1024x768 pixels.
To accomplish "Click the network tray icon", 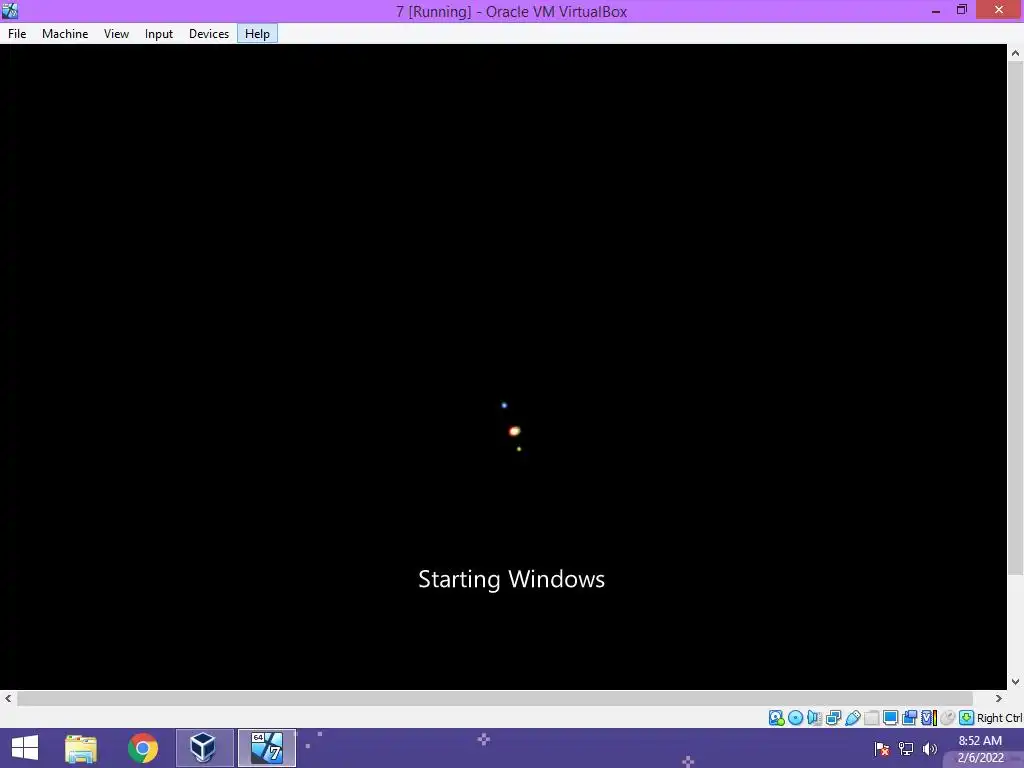I will pyautogui.click(x=906, y=749).
